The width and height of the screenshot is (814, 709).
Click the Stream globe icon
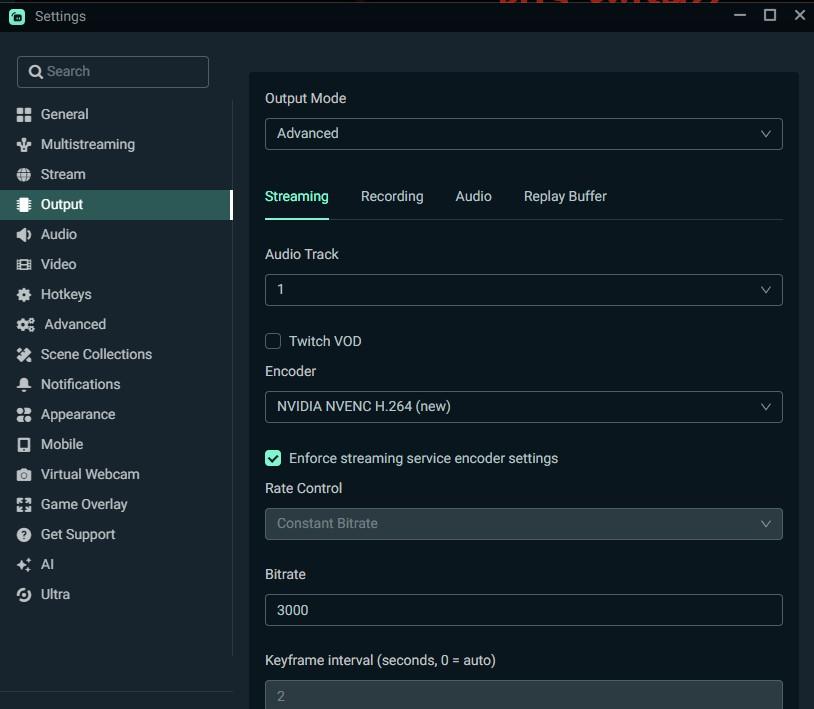click(x=24, y=175)
